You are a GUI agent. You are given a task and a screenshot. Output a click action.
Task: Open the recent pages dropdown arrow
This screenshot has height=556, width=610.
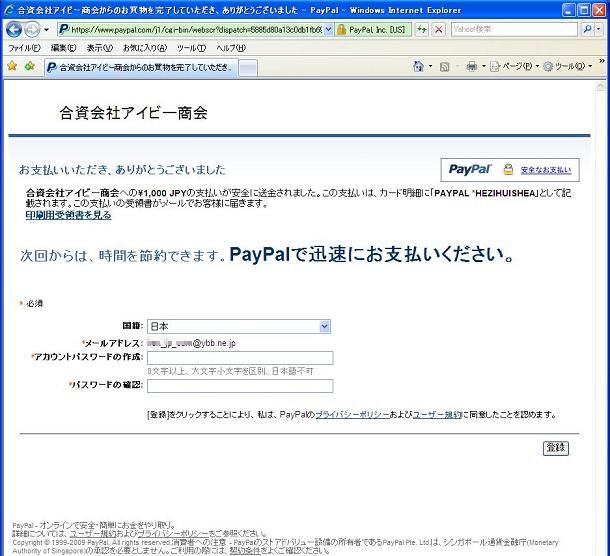coord(46,30)
